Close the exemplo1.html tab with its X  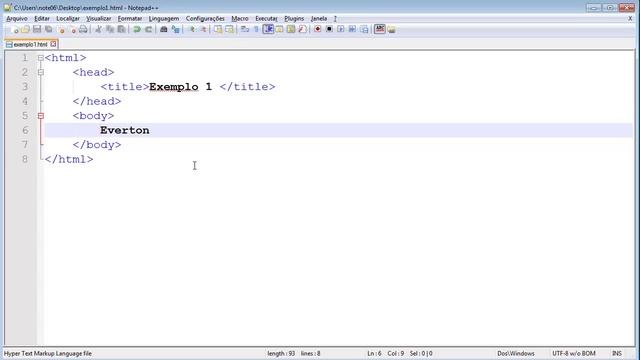tap(53, 44)
